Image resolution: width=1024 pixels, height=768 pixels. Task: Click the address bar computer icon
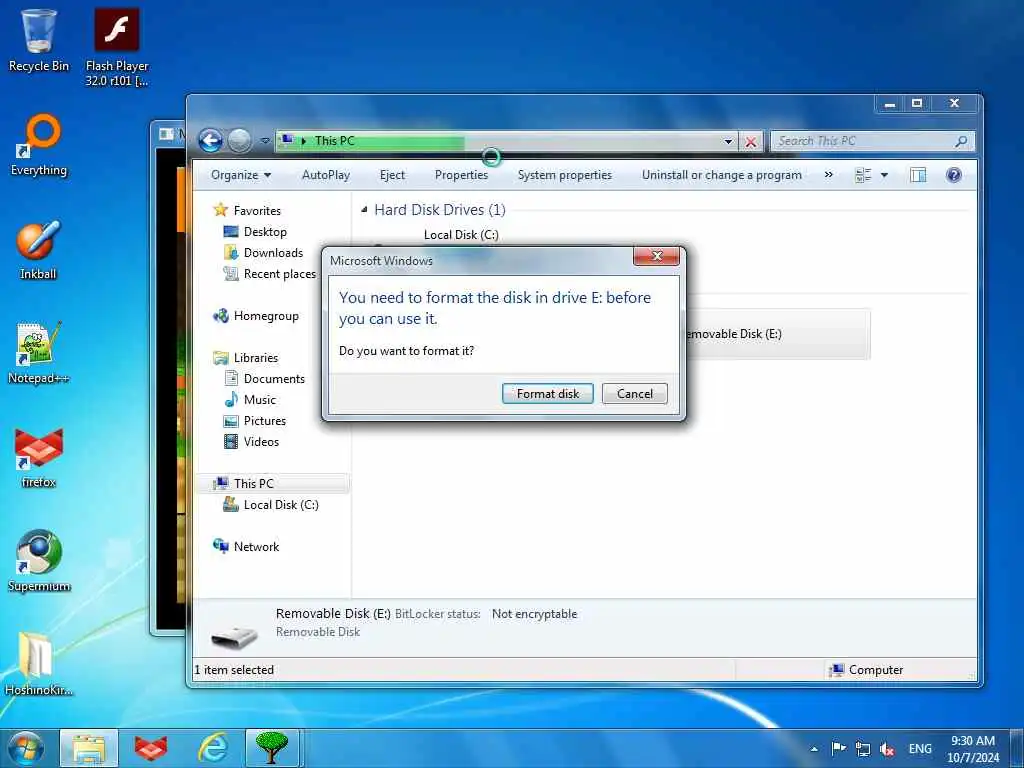click(x=286, y=140)
